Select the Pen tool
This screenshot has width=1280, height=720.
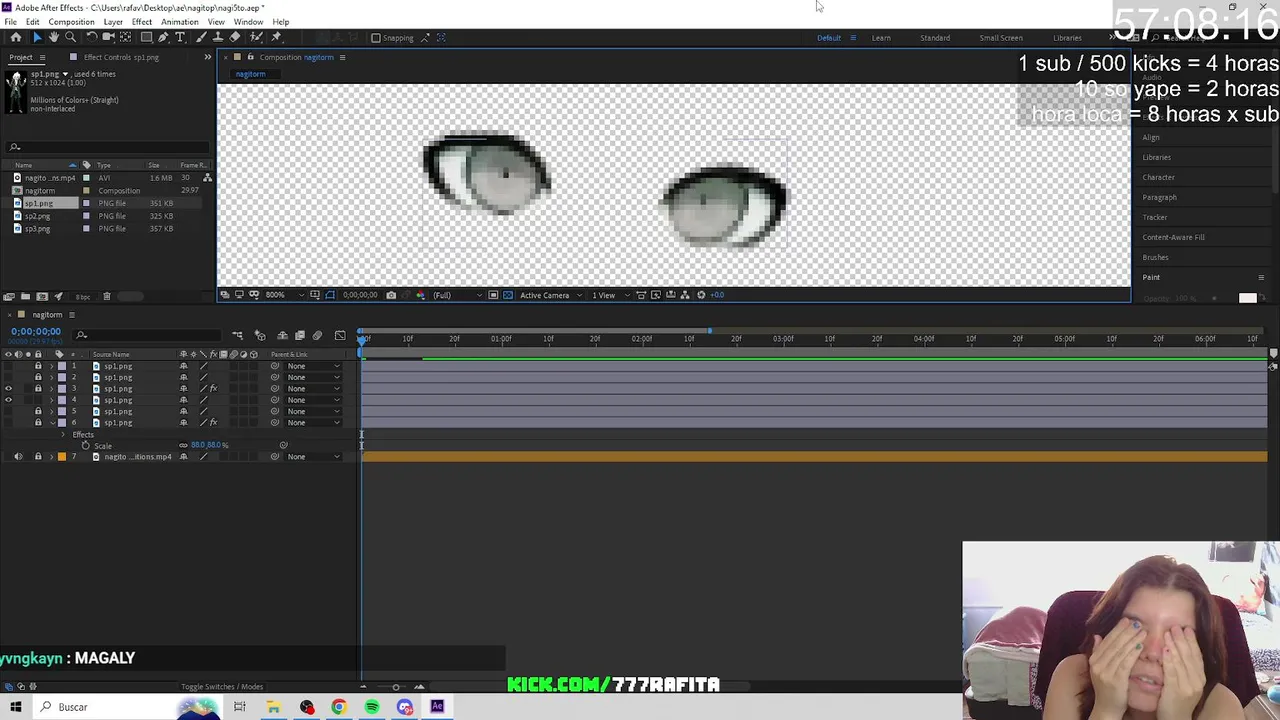[x=163, y=37]
